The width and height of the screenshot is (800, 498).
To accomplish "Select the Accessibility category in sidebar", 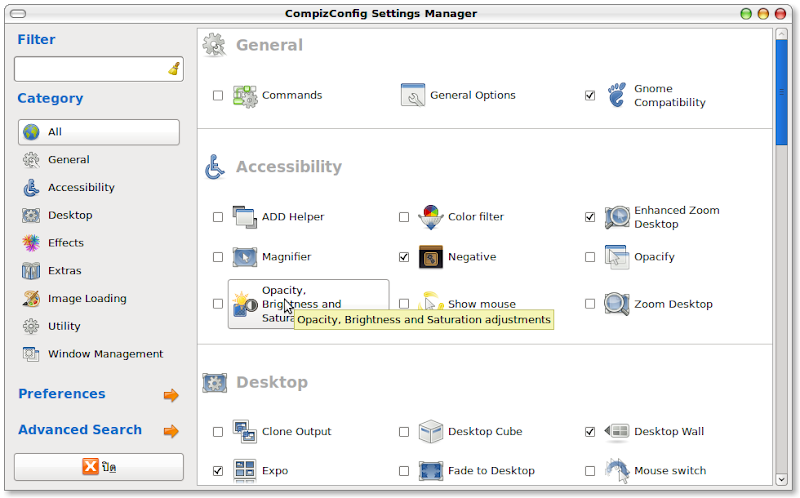I will click(x=99, y=188).
